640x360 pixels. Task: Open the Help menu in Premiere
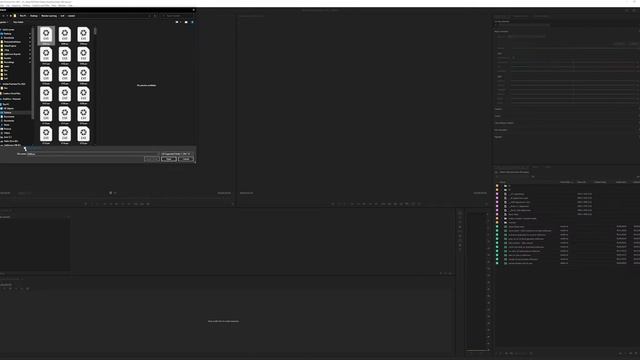(70, 5)
